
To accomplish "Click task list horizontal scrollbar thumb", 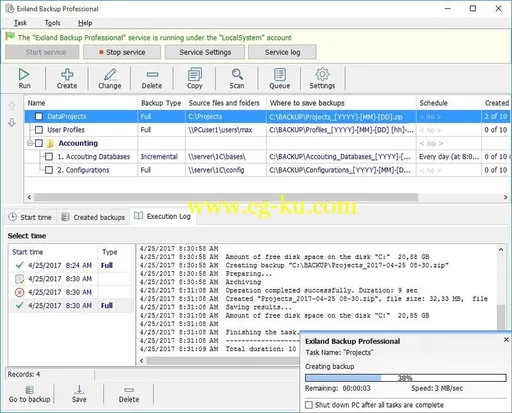I will click(x=226, y=197).
